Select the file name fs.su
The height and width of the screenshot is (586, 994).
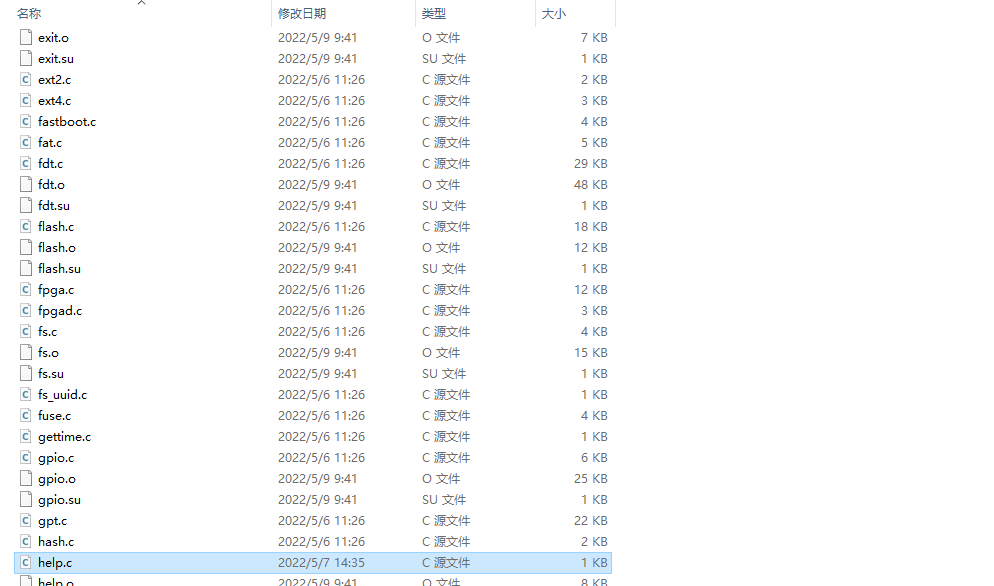(x=51, y=374)
